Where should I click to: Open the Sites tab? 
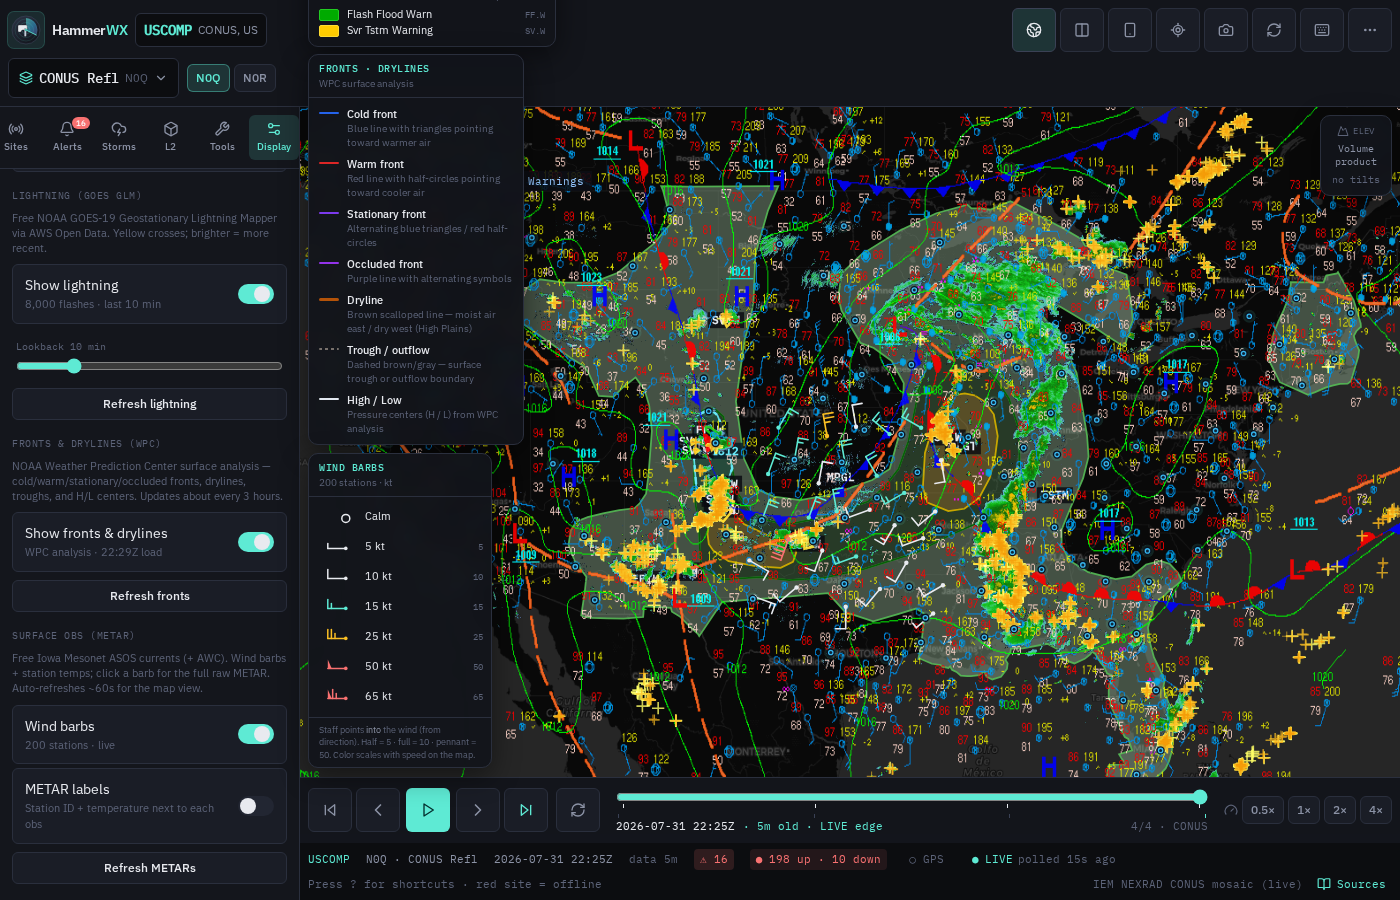pos(16,136)
